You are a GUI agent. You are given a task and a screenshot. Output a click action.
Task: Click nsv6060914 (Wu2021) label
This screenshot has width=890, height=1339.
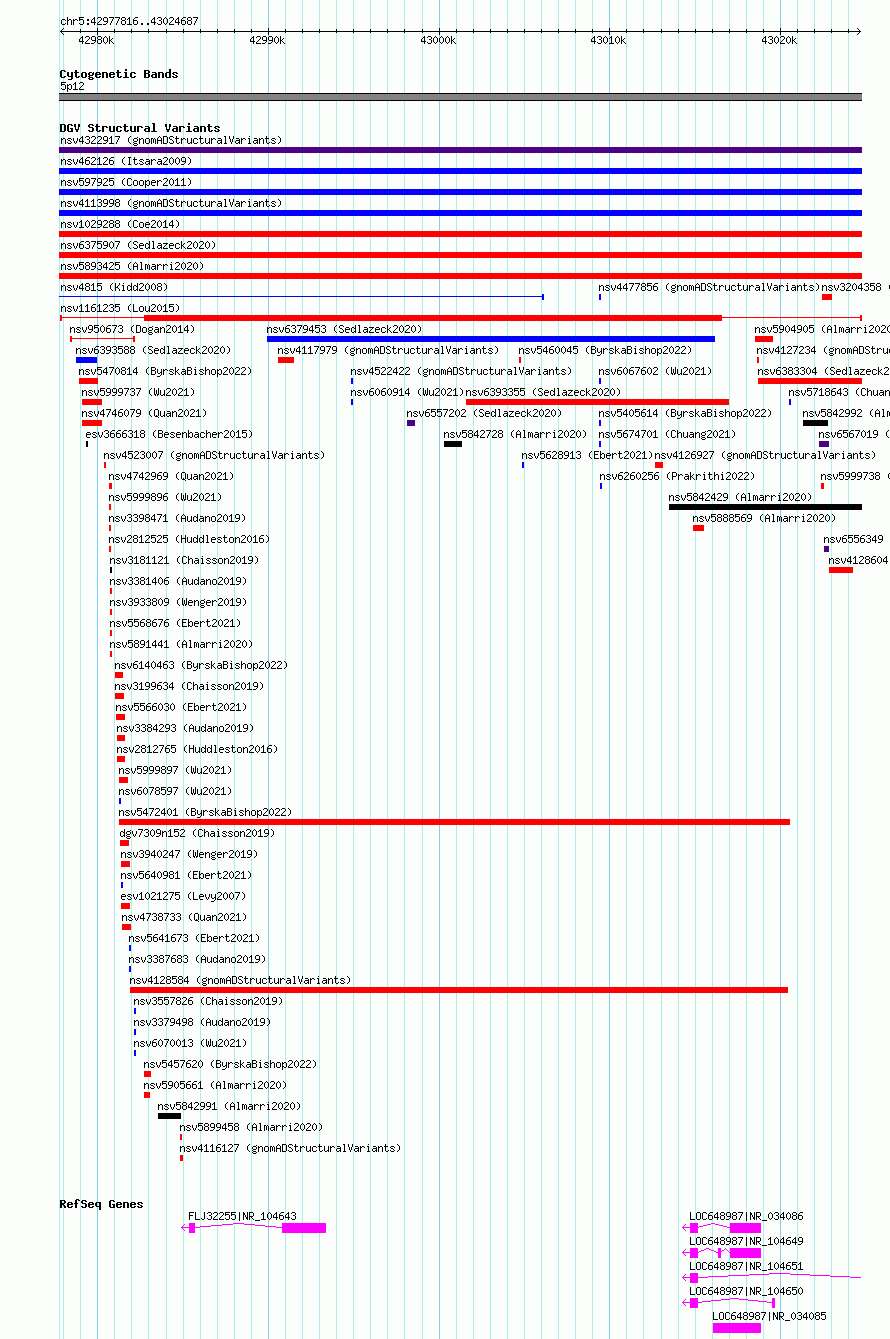pos(407,392)
